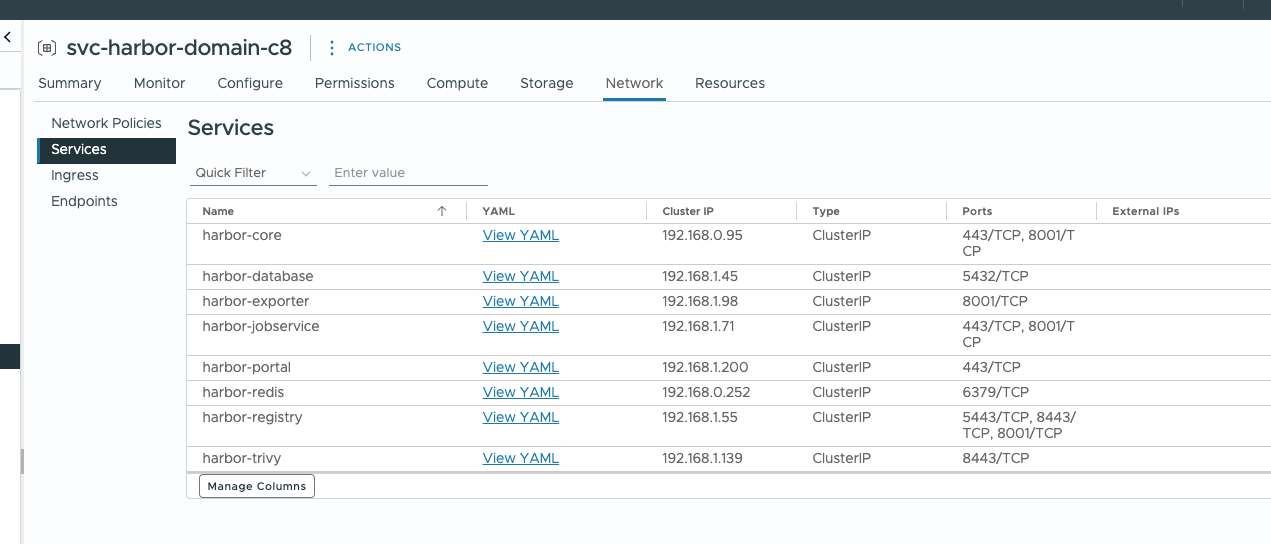Screen dimensions: 1271x544
Task: Select the harbor-registry service name
Action: (252, 417)
